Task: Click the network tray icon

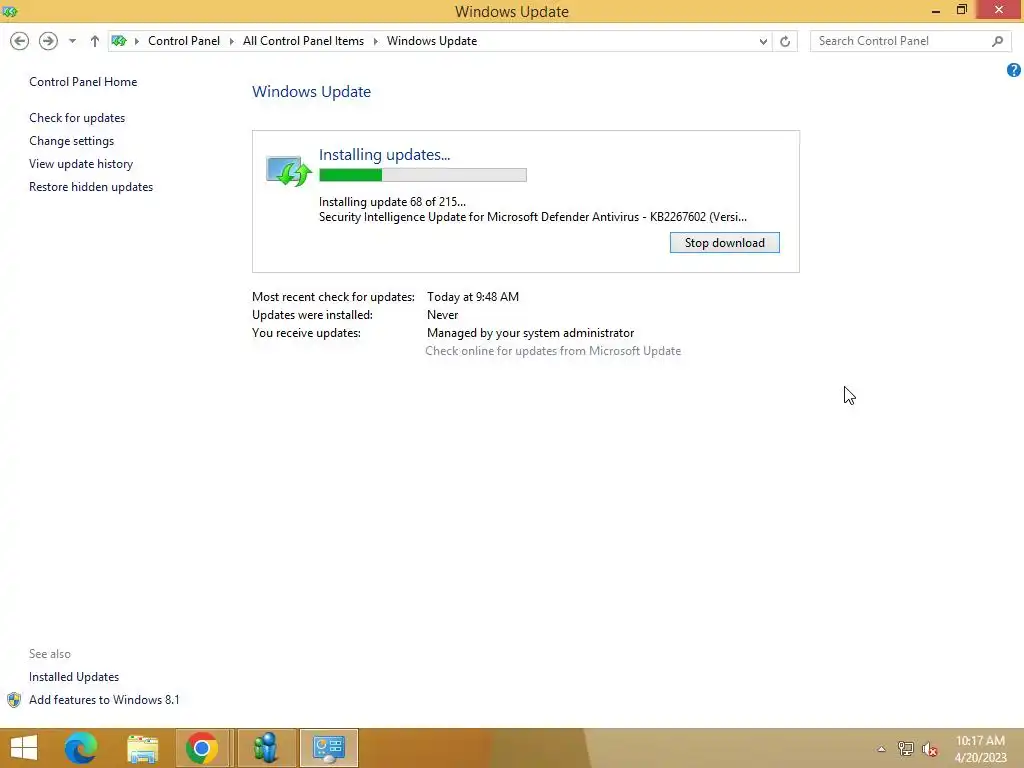Action: (905, 749)
